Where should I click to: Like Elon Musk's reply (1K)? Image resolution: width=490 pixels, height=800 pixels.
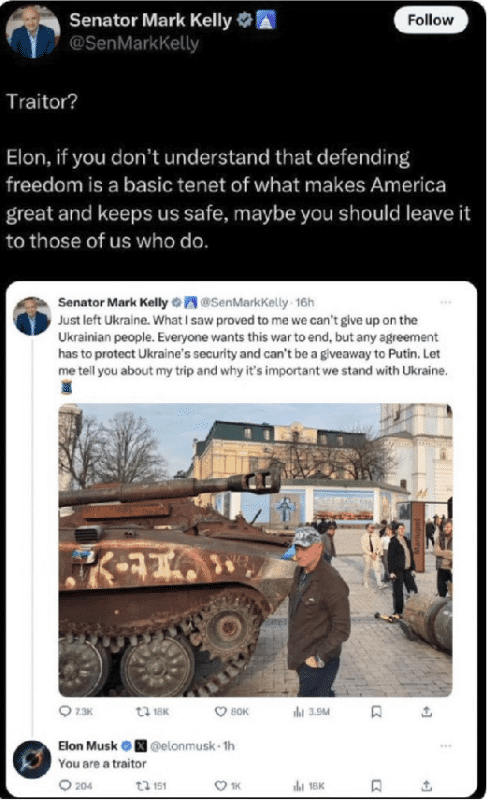tap(227, 786)
